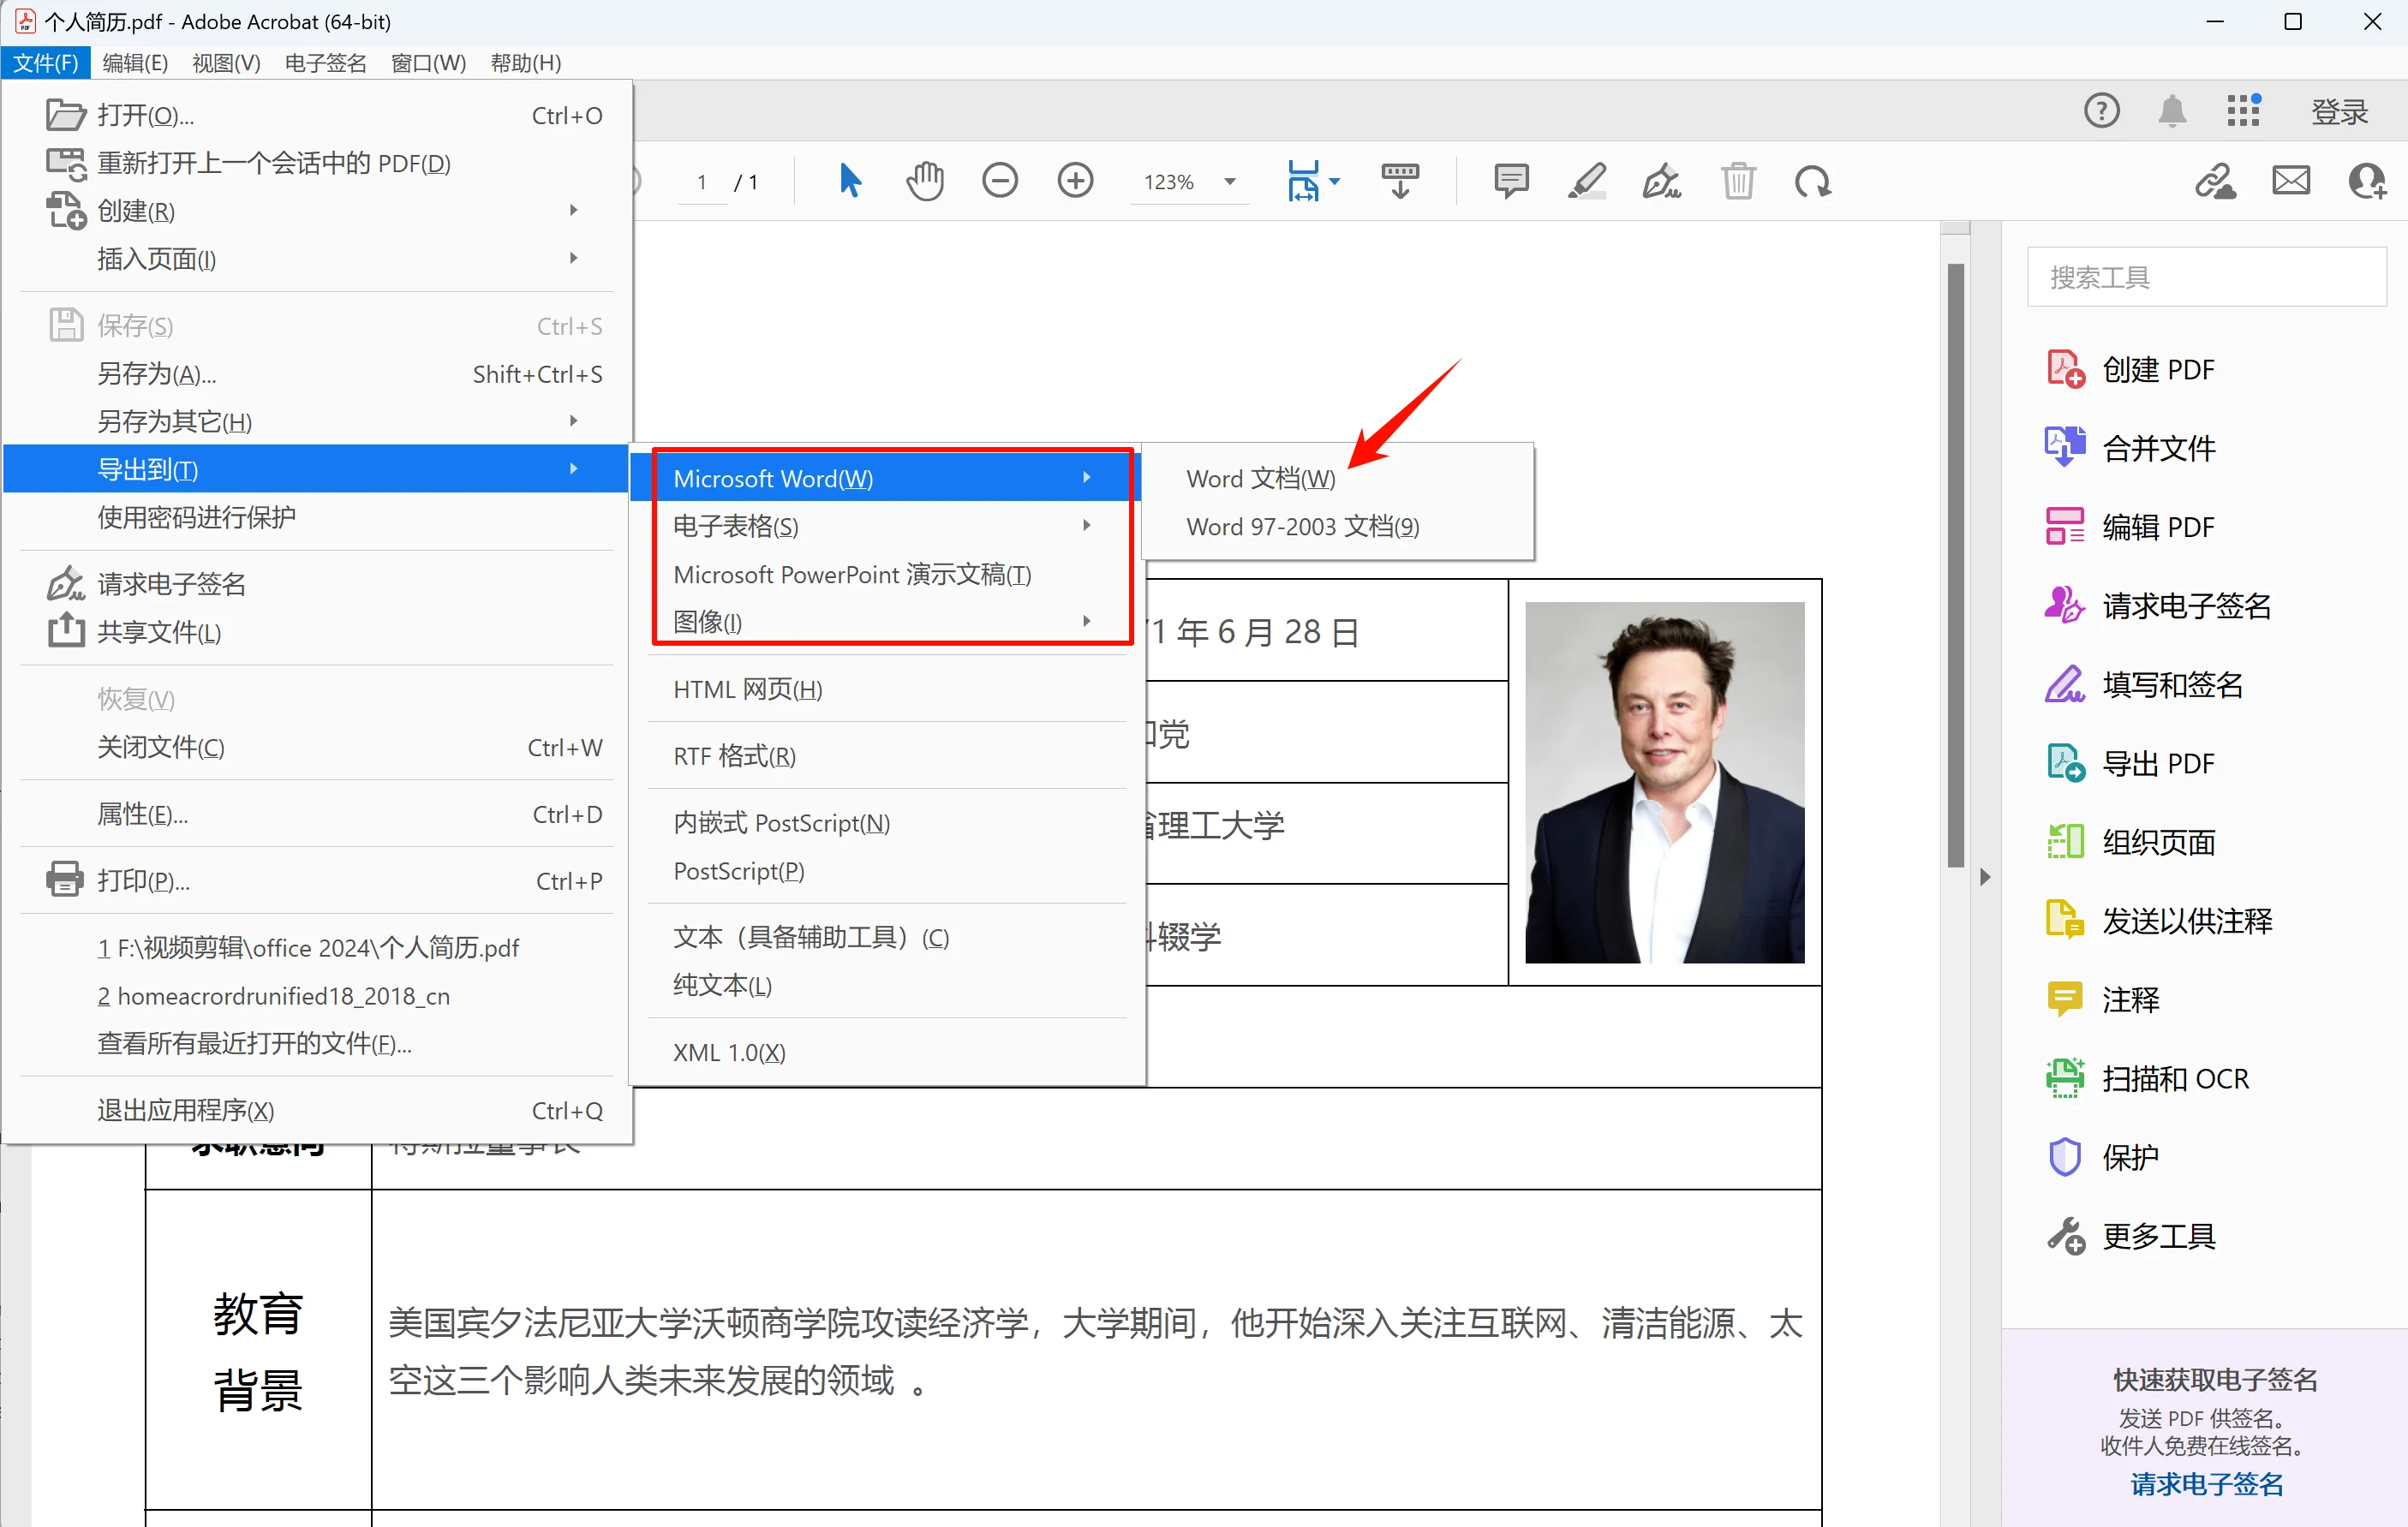Open the 导出 PDF tool
The width and height of the screenshot is (2408, 1527).
tap(2130, 764)
